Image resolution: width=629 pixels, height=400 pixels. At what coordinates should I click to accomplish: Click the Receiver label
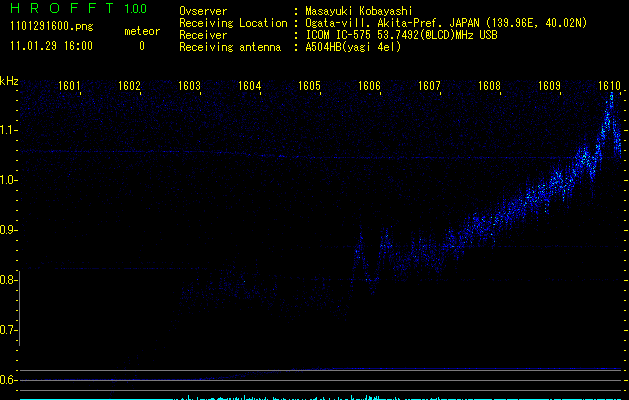pyautogui.click(x=203, y=35)
